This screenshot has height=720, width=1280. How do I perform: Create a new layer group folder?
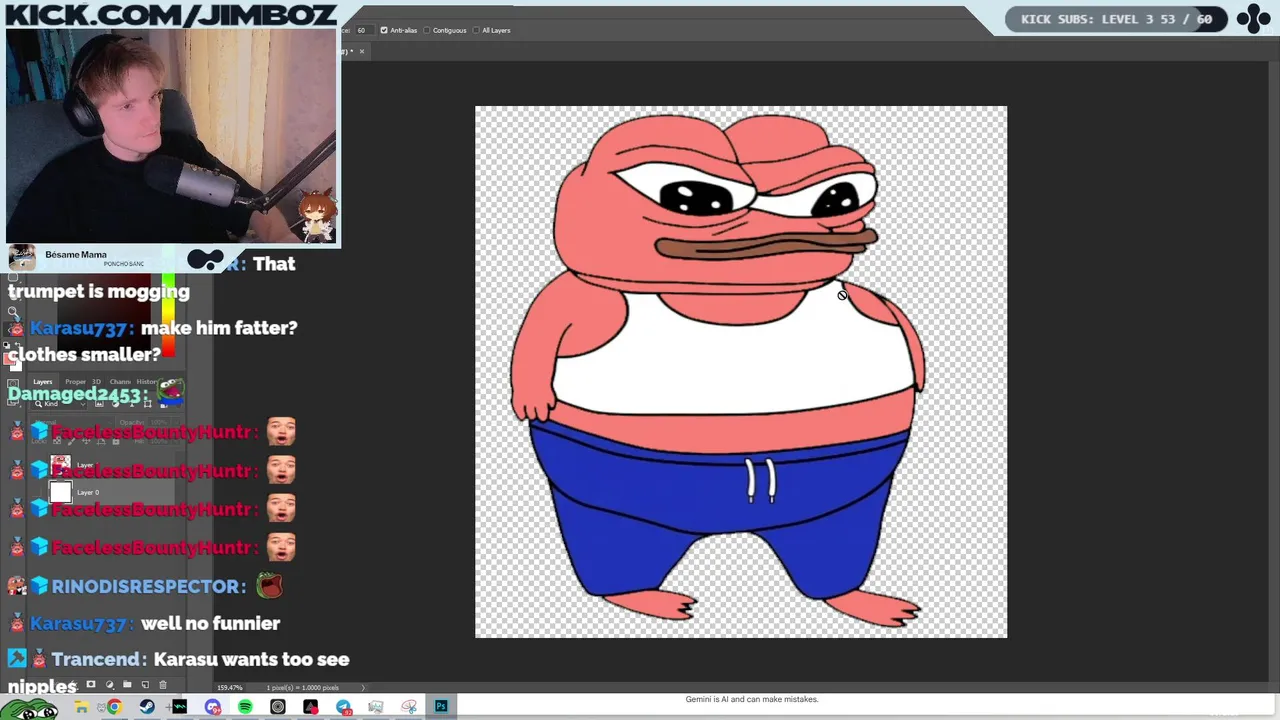point(127,685)
